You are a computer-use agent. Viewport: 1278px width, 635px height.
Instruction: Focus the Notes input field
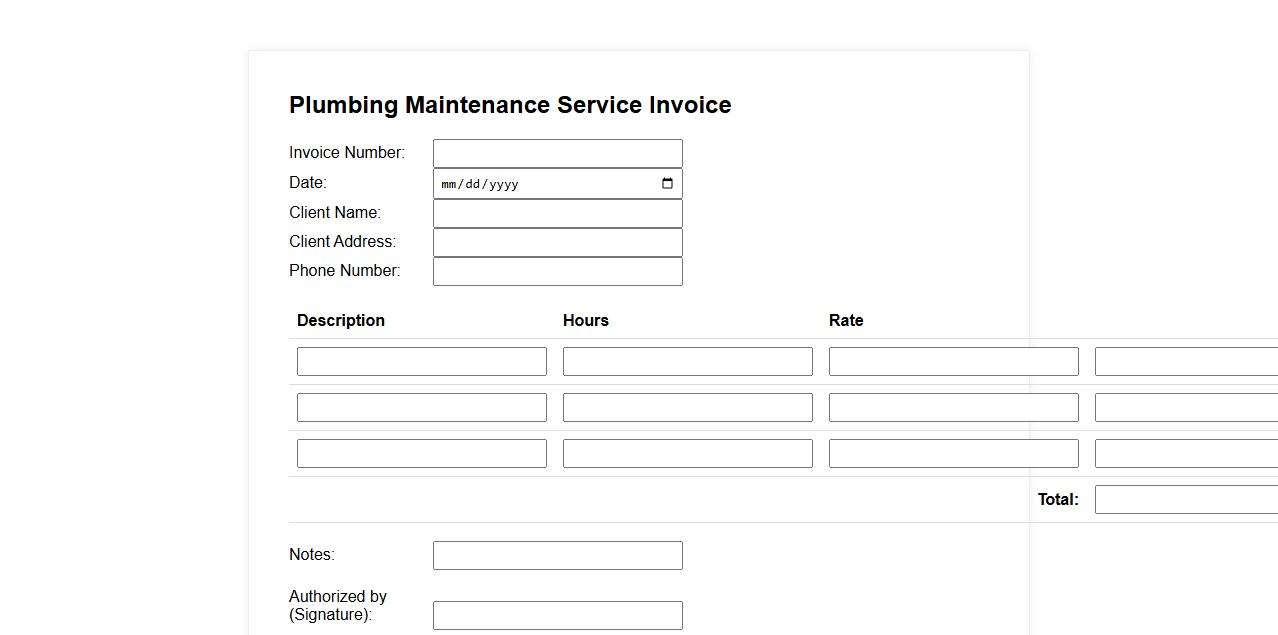pyautogui.click(x=557, y=556)
